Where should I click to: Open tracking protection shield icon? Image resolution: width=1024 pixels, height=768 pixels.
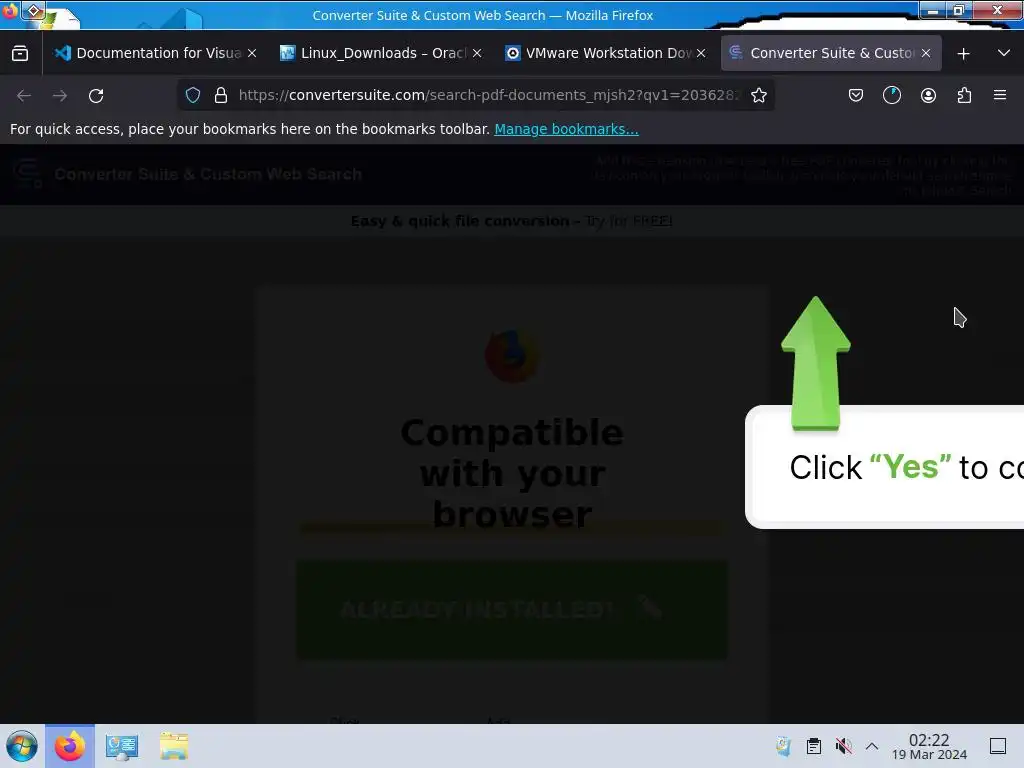pyautogui.click(x=193, y=95)
